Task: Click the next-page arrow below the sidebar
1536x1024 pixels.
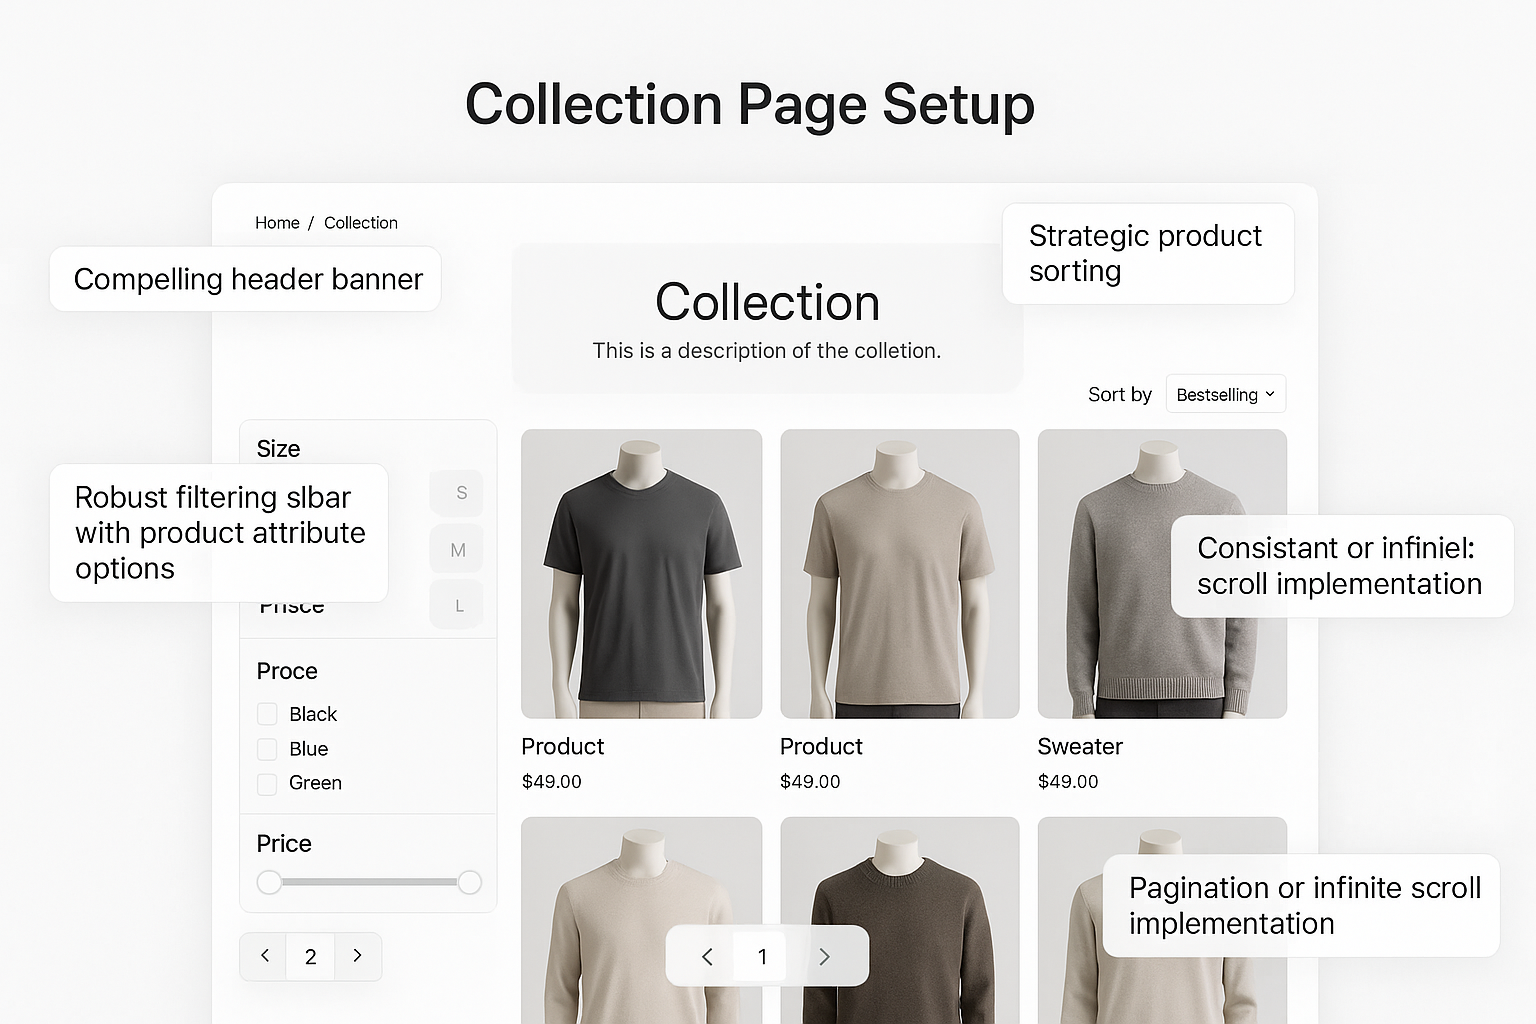Action: click(x=357, y=956)
